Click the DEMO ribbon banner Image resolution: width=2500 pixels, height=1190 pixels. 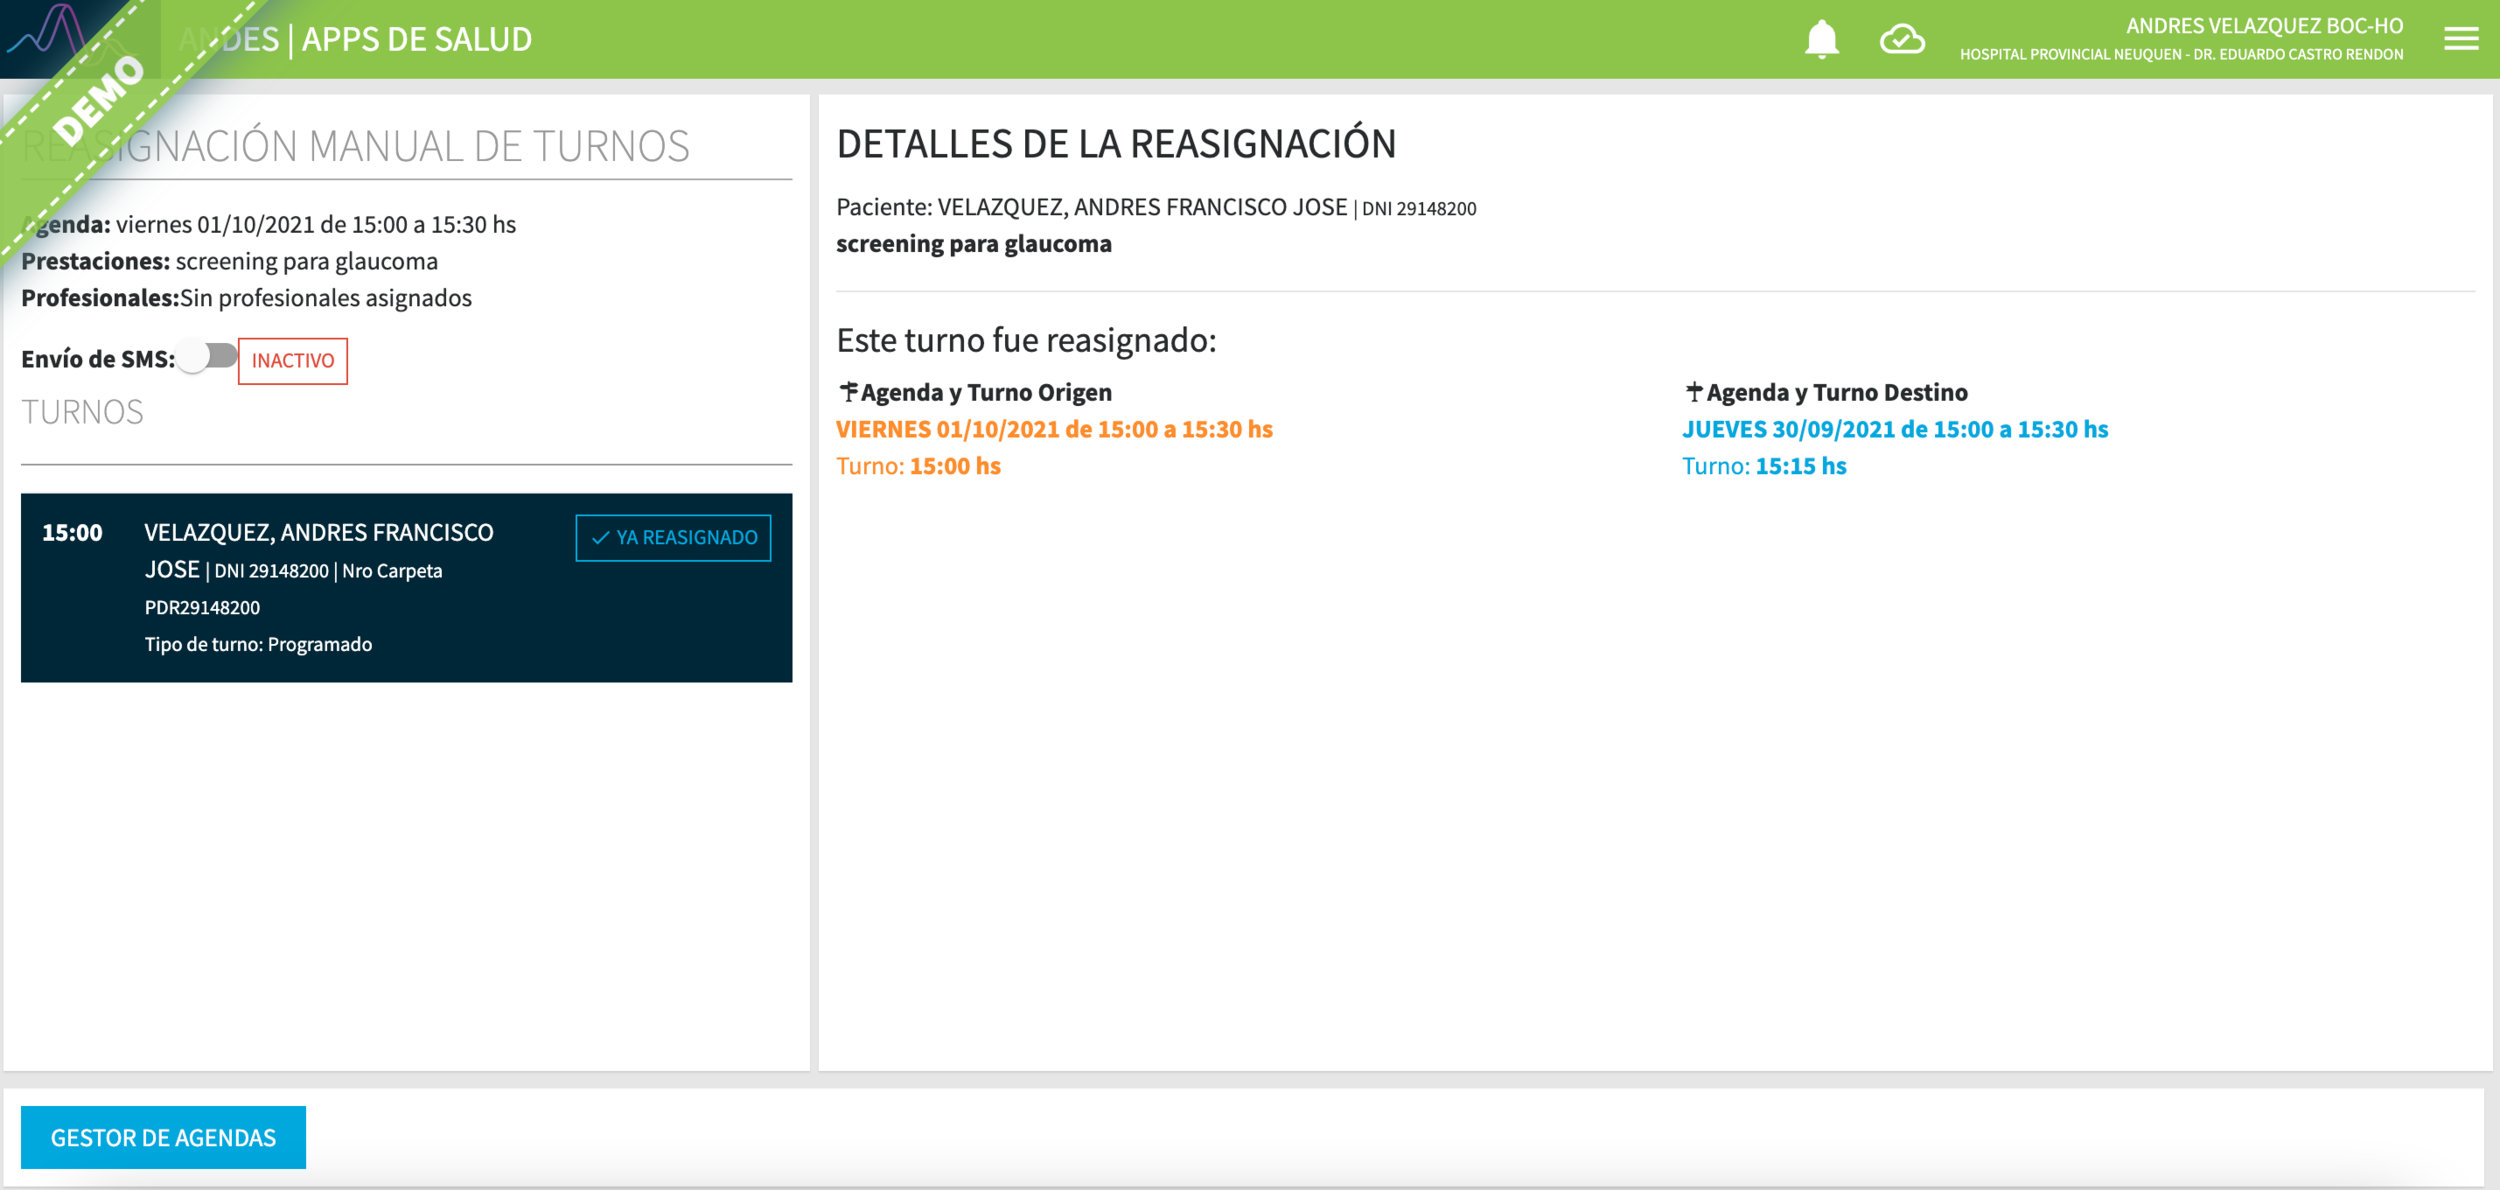coord(100,100)
